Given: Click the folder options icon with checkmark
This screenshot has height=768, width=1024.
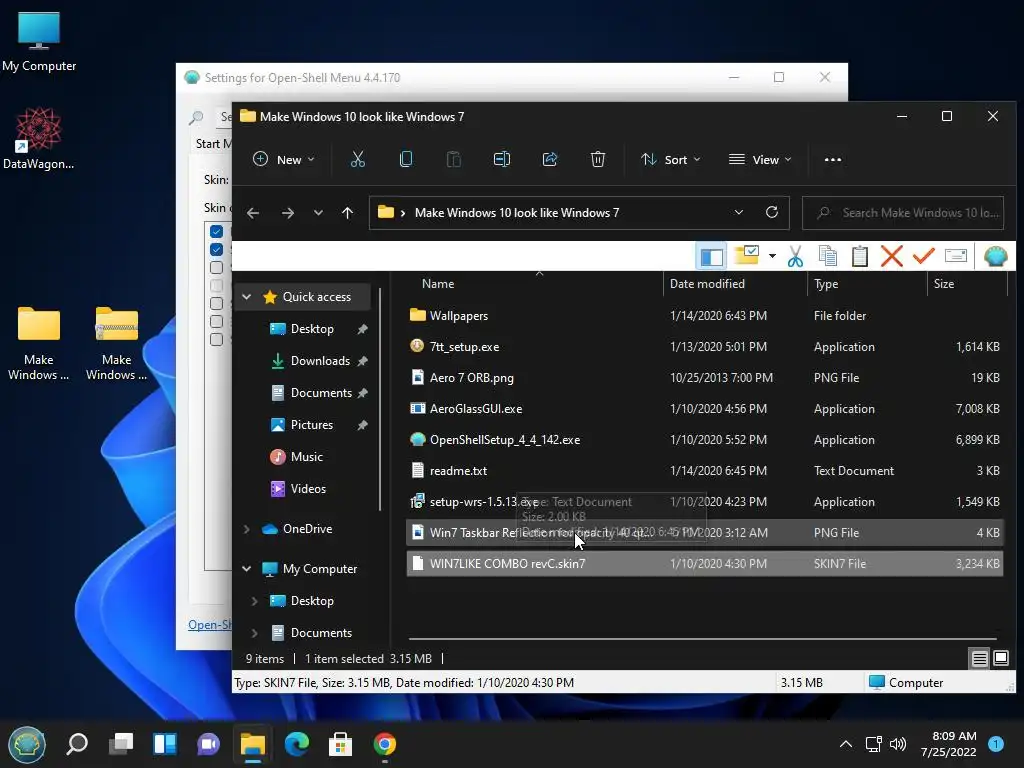Looking at the screenshot, I should point(746,255).
